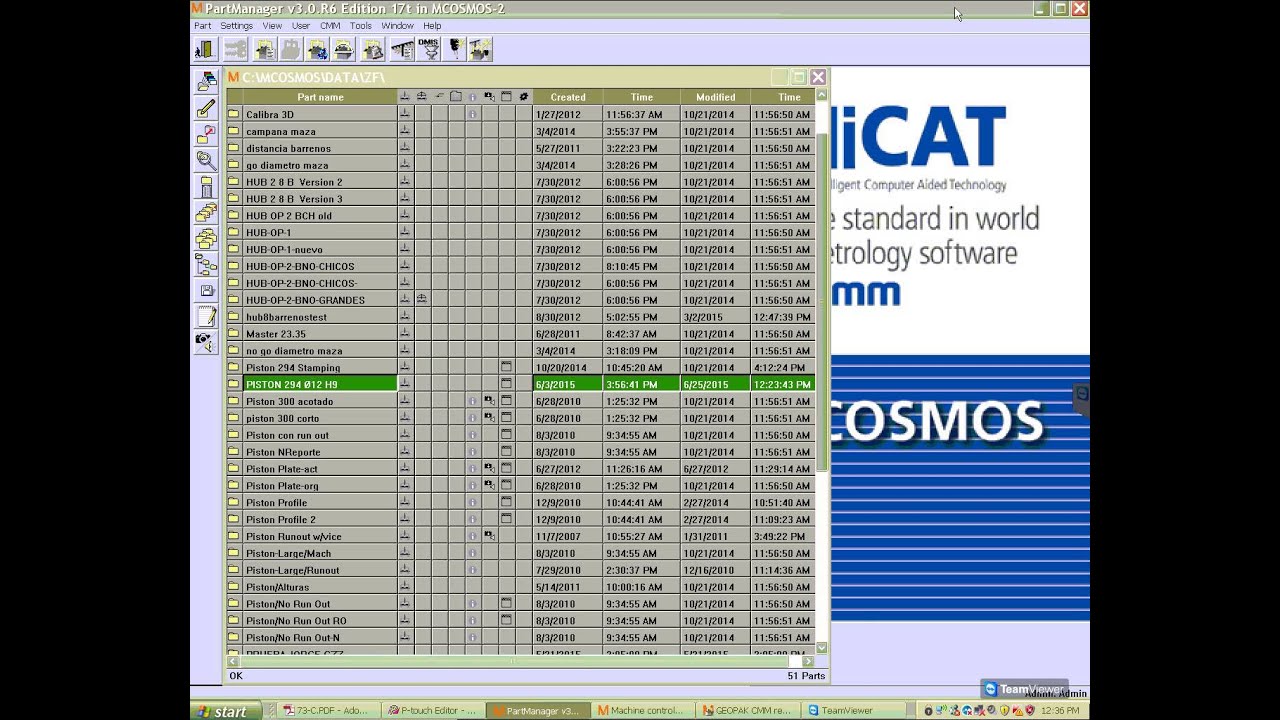This screenshot has height=720, width=1280.
Task: Switch to GEOPAK CMM taskbar item
Action: pyautogui.click(x=747, y=711)
